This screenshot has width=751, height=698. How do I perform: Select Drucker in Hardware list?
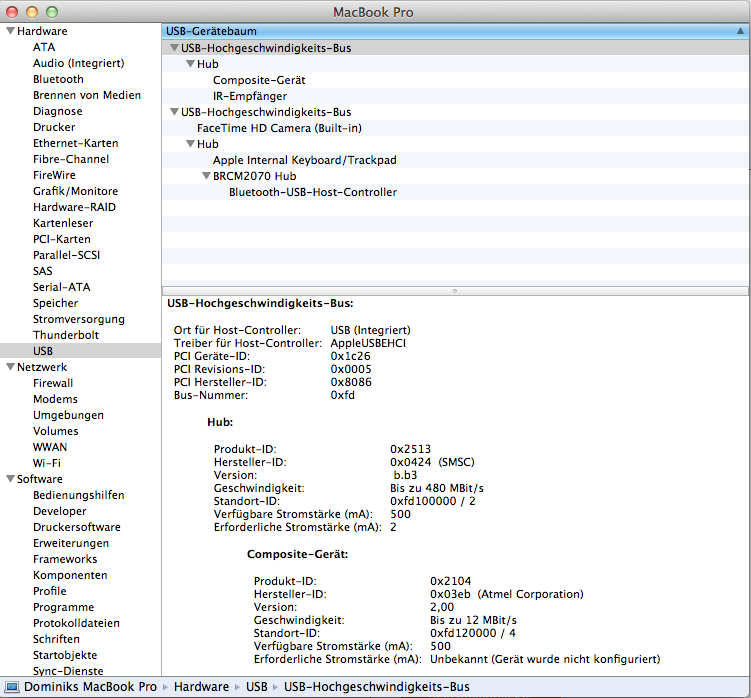point(54,127)
